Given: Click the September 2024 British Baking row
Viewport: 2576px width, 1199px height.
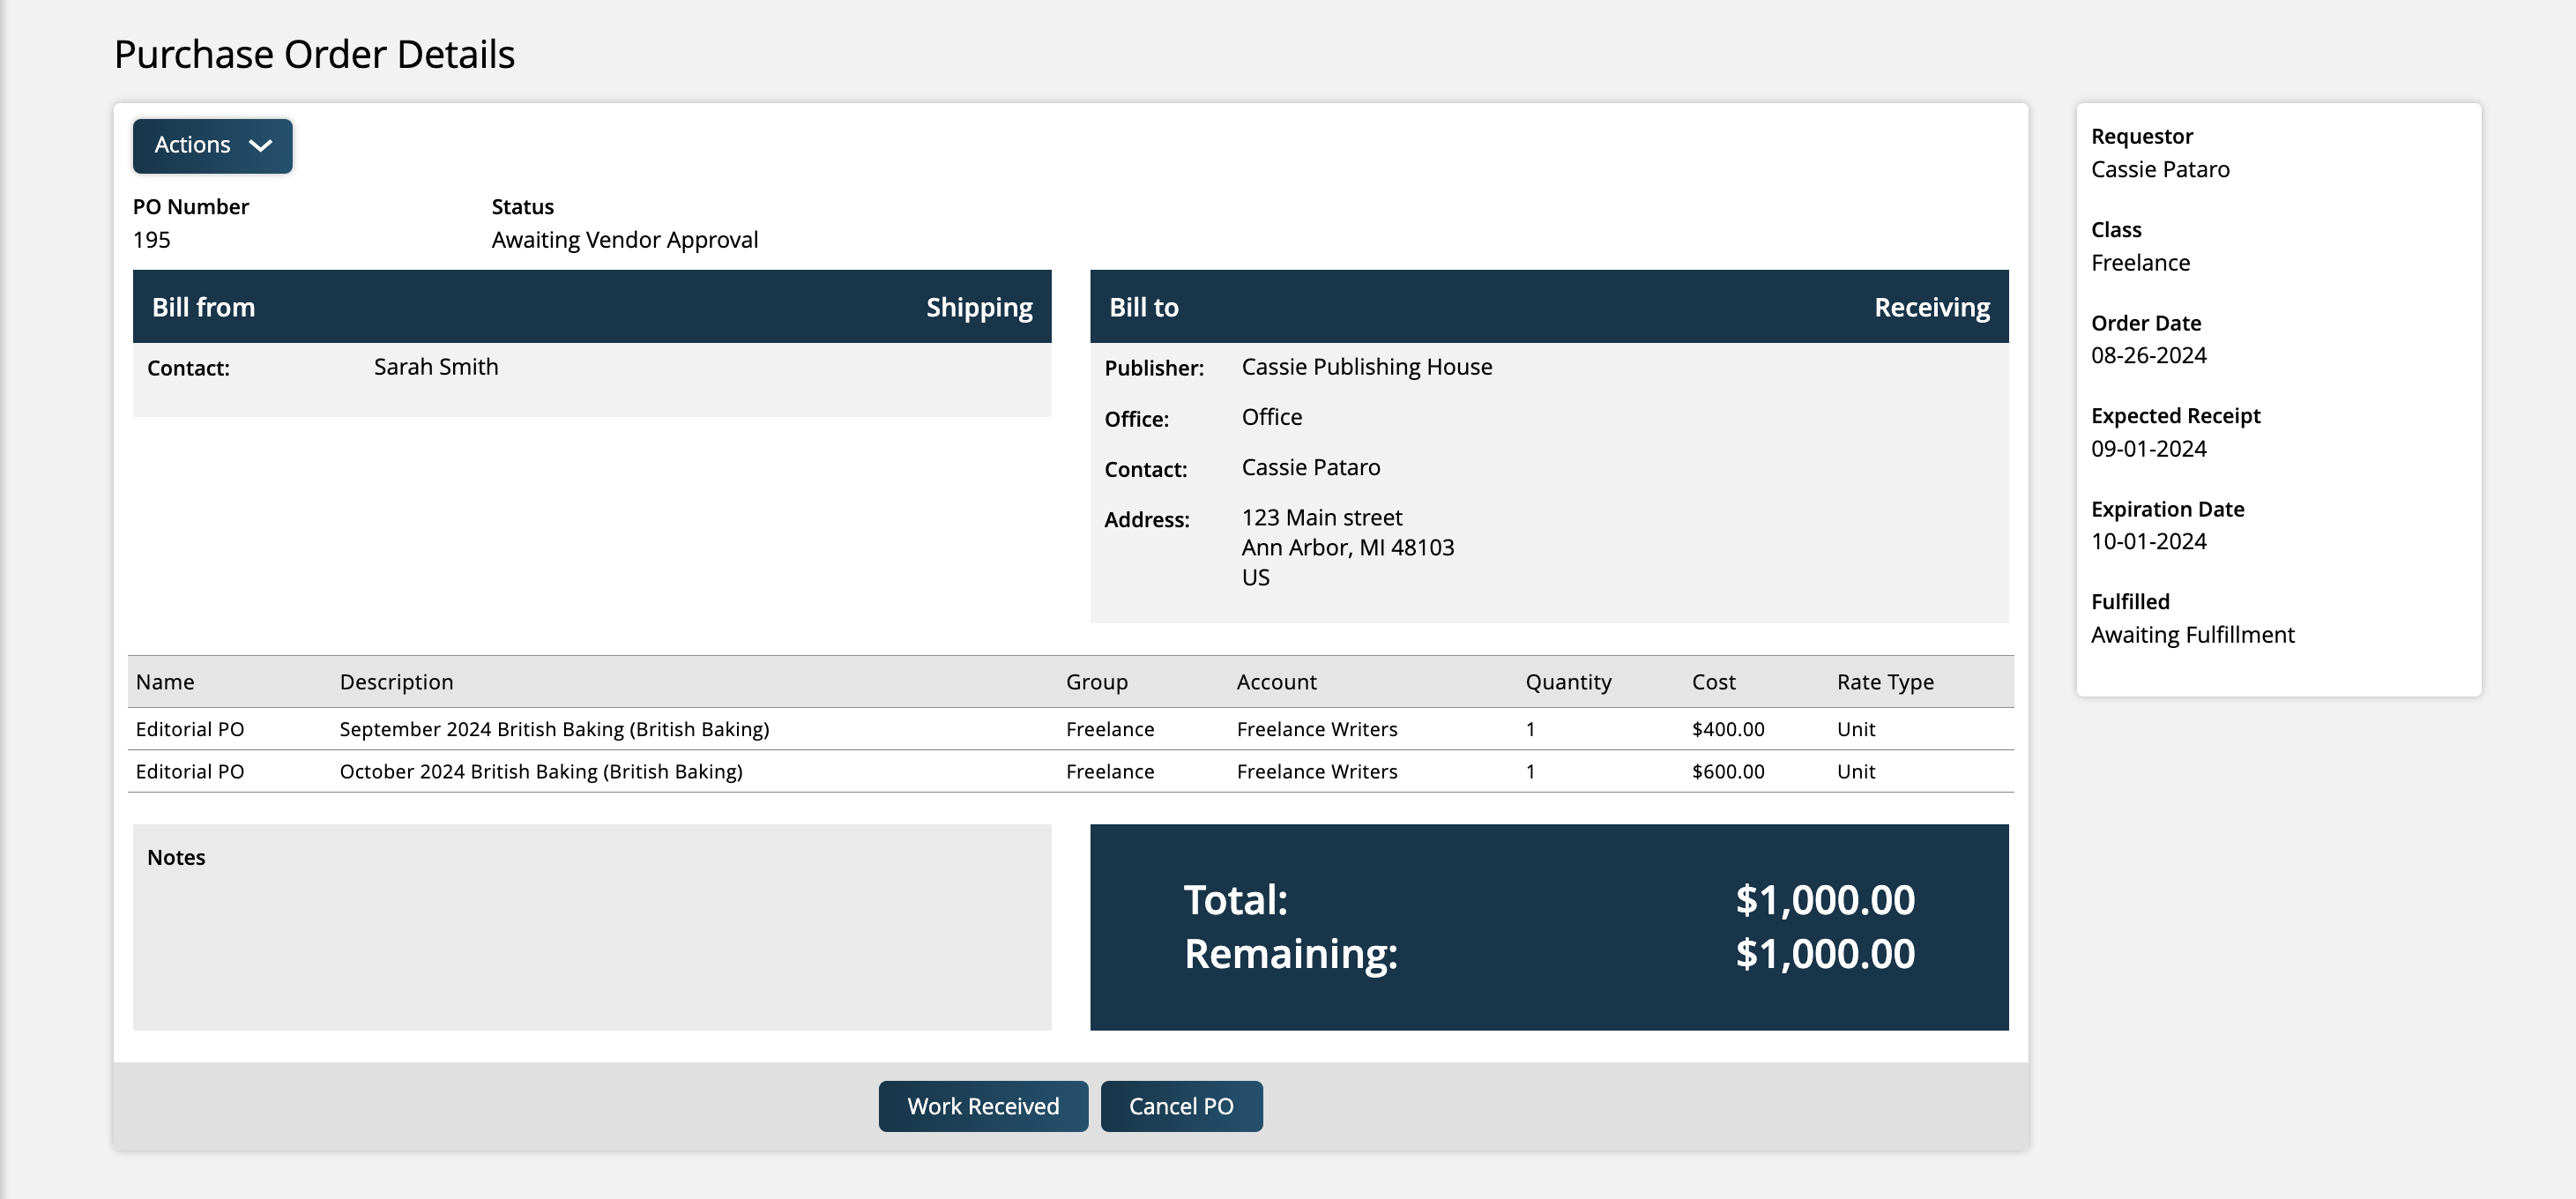Looking at the screenshot, I should [554, 729].
